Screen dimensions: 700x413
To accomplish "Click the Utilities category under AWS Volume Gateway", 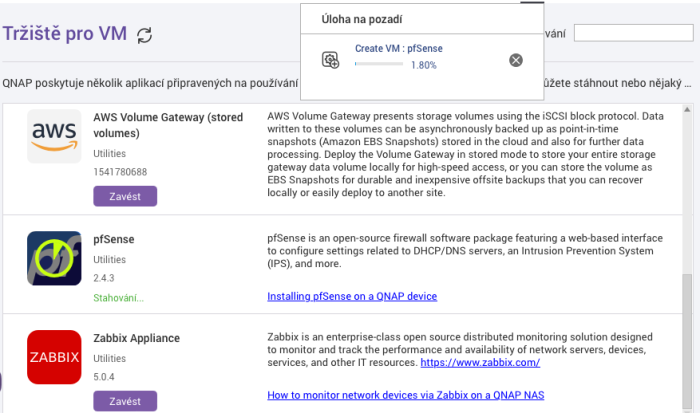I will 109,153.
